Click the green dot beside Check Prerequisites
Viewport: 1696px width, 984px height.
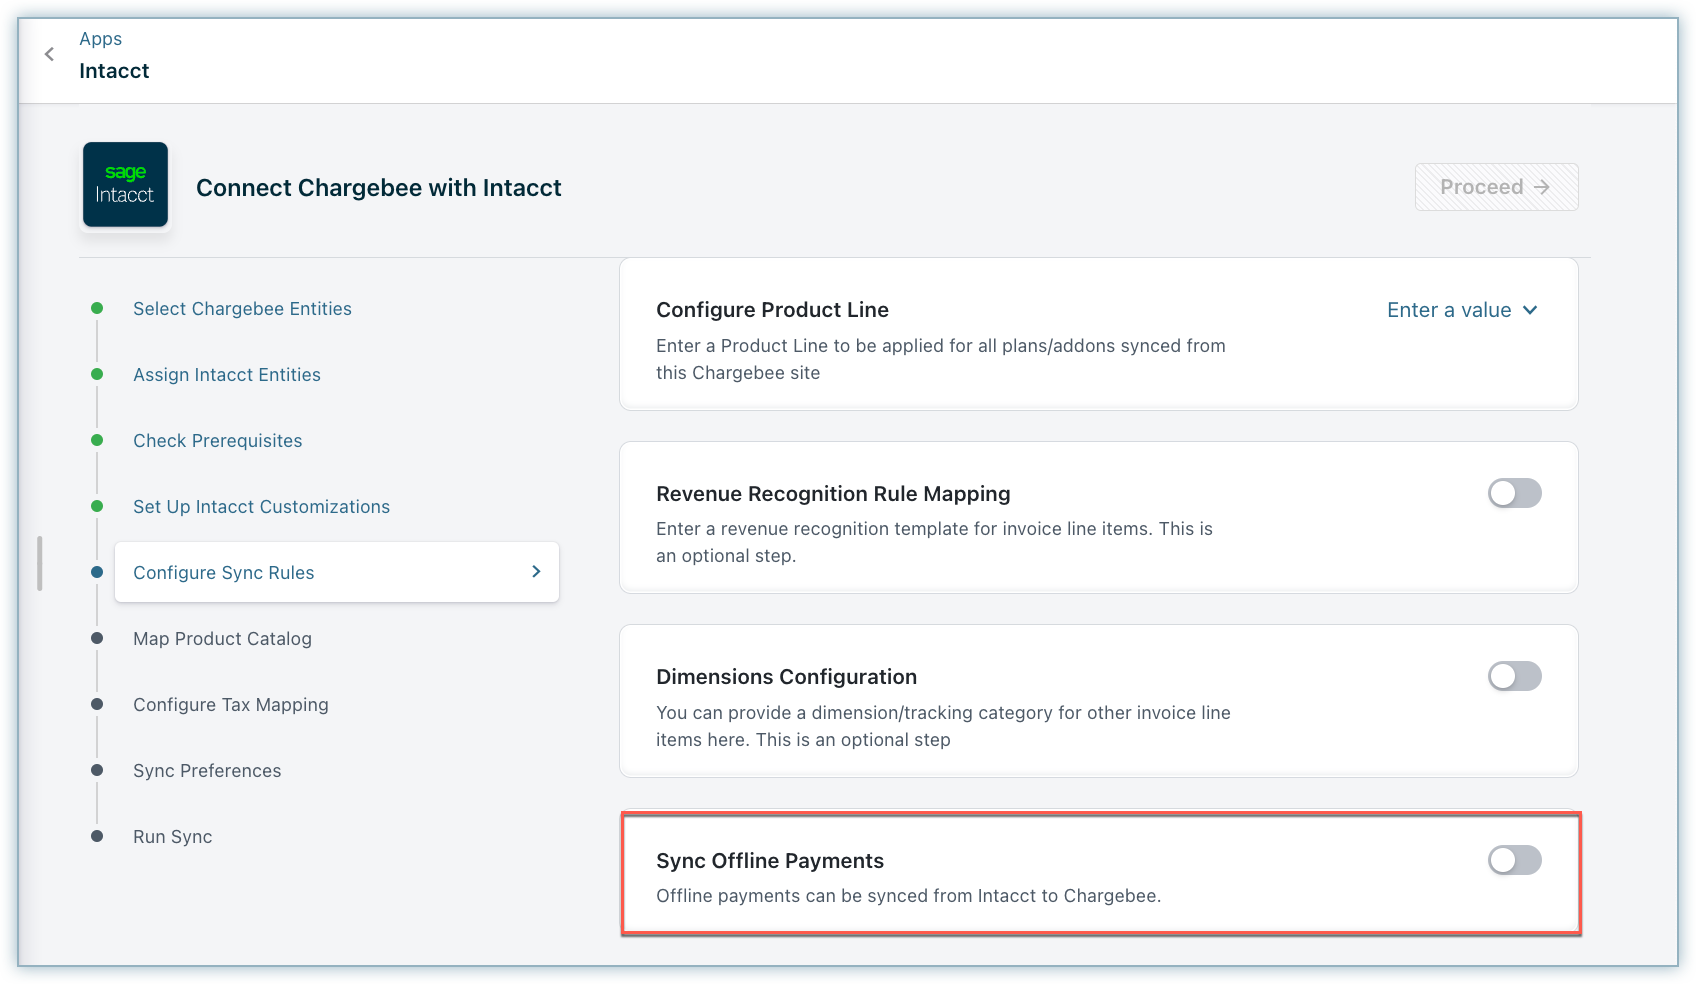pos(97,440)
